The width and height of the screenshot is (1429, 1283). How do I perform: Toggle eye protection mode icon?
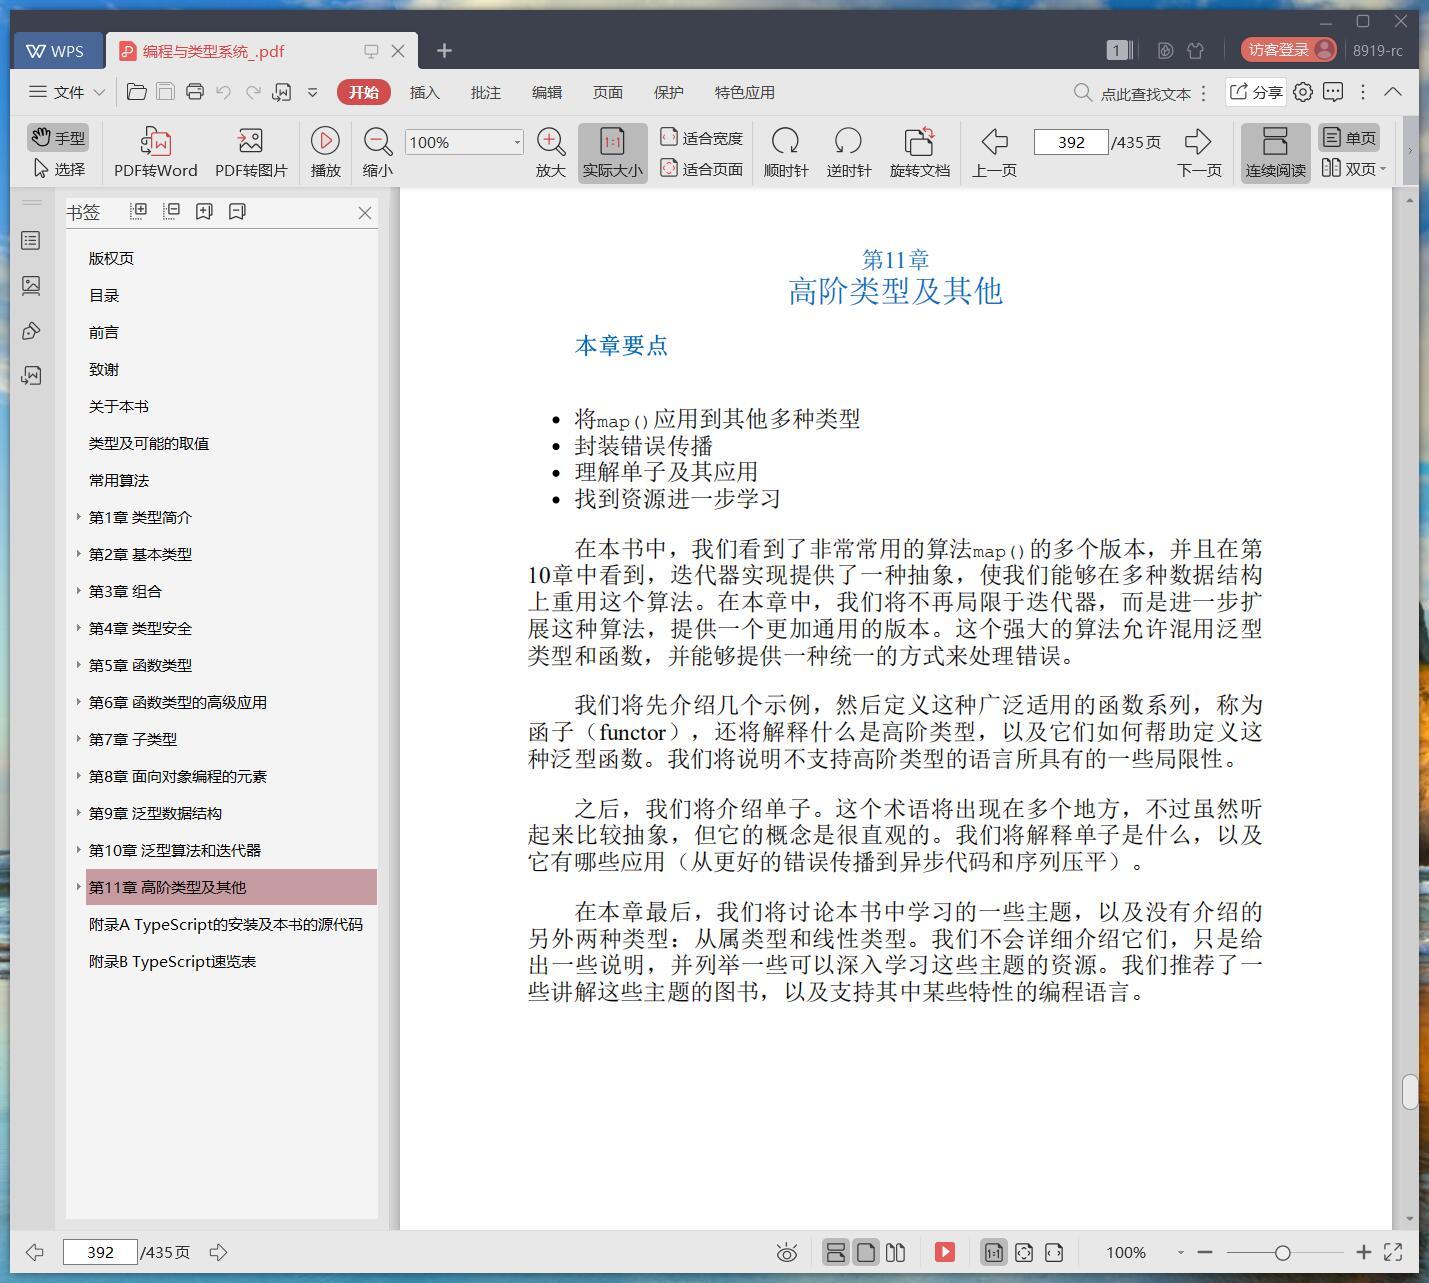[787, 1252]
